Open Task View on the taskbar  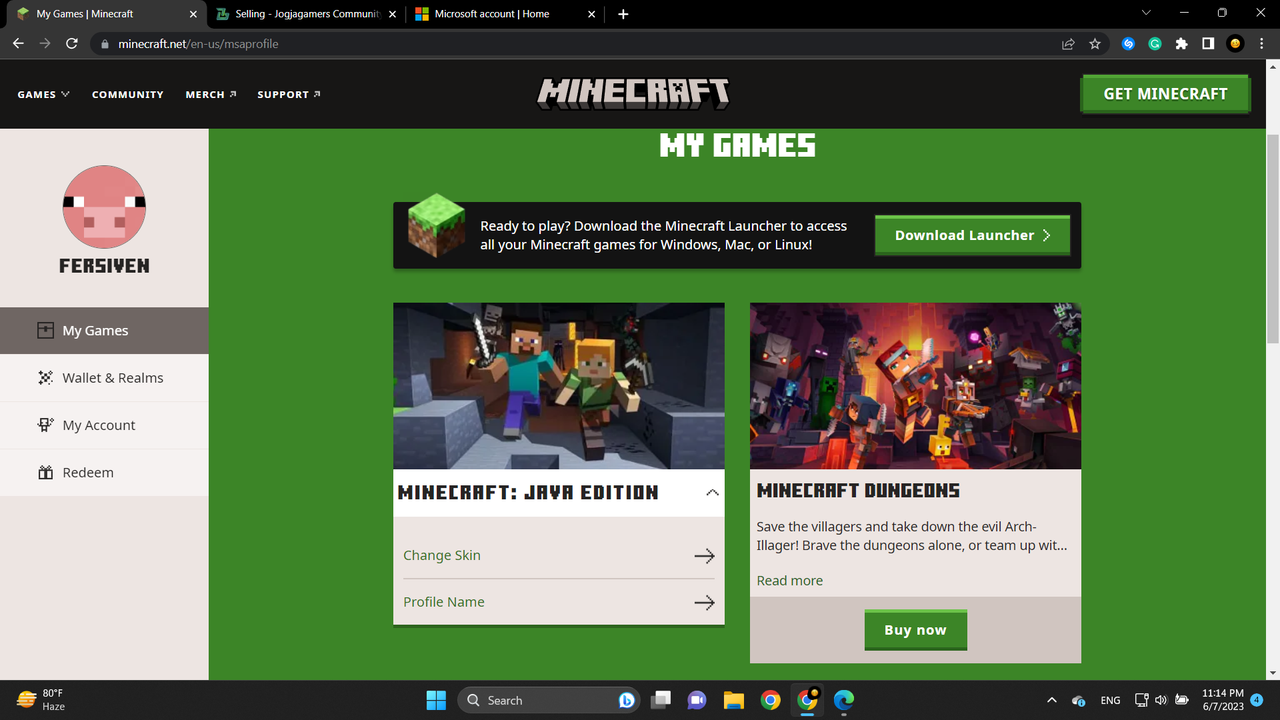(x=660, y=700)
